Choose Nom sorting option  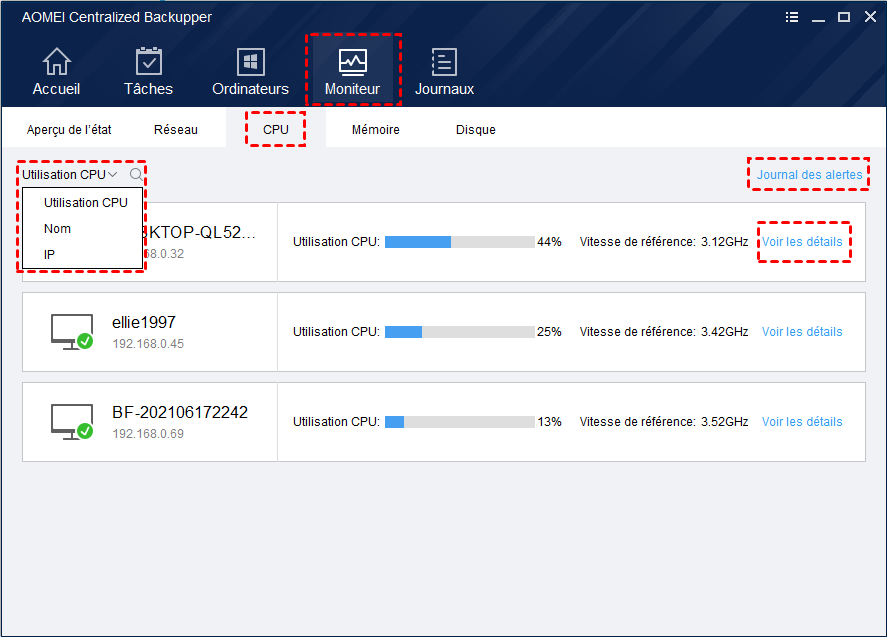[57, 229]
